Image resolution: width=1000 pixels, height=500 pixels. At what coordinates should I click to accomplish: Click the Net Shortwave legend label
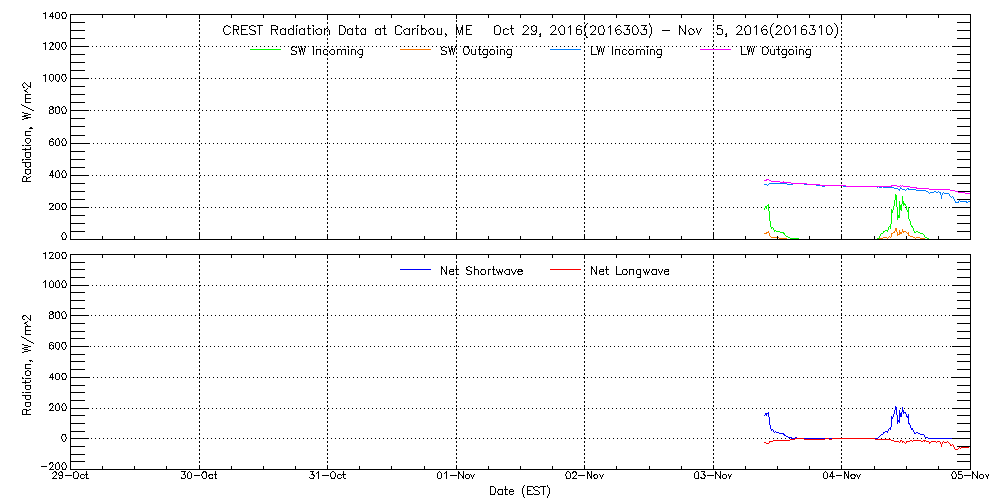click(x=482, y=271)
